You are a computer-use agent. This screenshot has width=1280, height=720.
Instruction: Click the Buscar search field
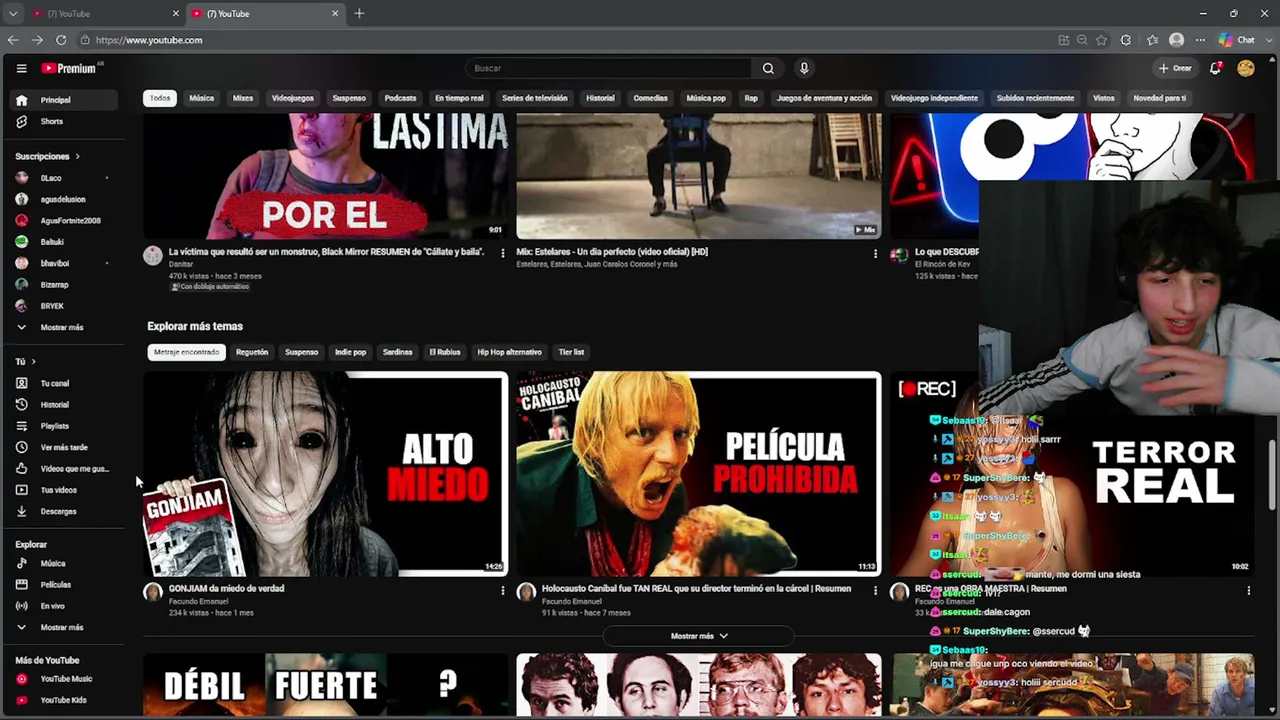pyautogui.click(x=608, y=68)
